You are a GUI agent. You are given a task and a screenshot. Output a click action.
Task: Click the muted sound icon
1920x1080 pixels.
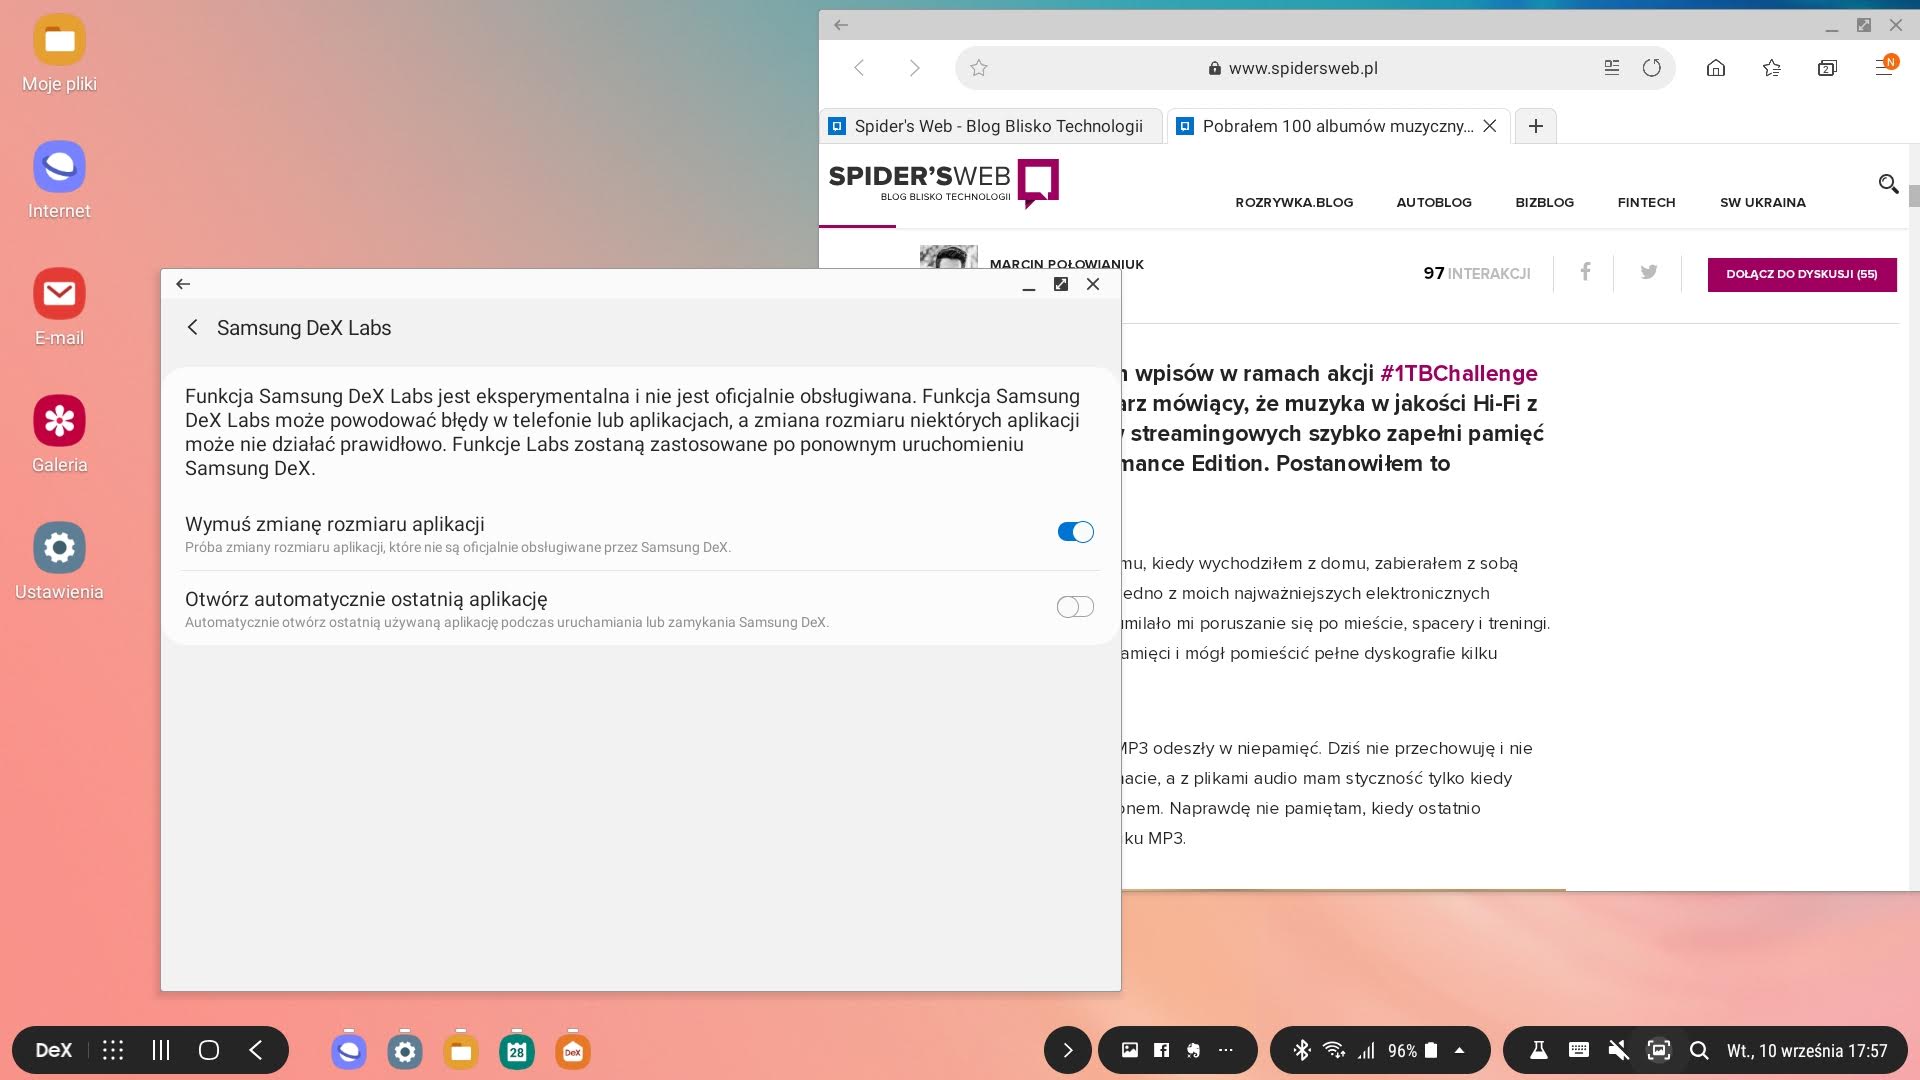click(1619, 1050)
